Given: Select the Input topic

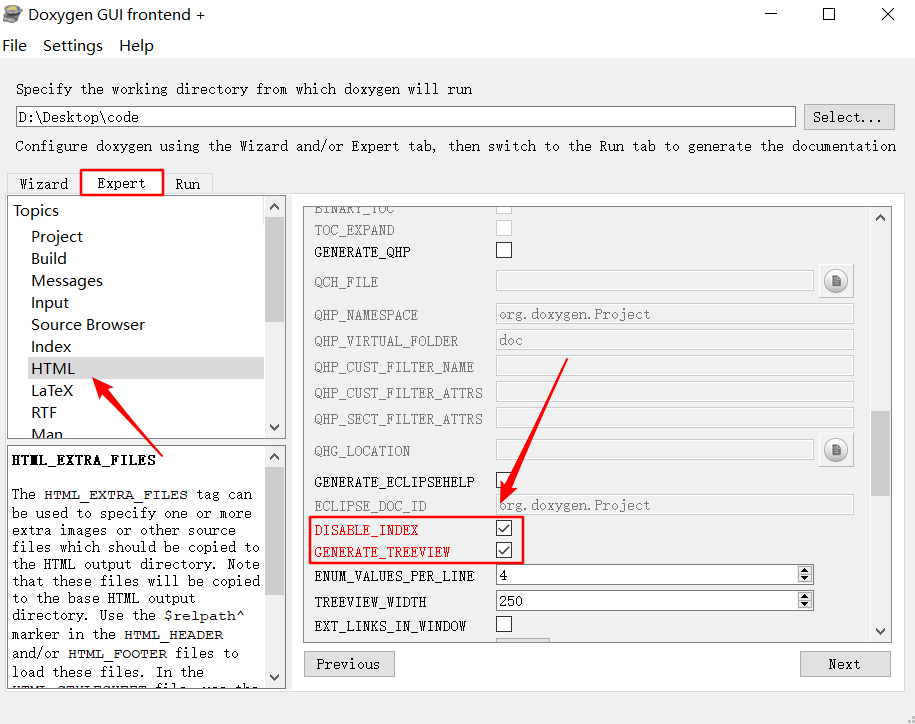Looking at the screenshot, I should click(x=50, y=303).
